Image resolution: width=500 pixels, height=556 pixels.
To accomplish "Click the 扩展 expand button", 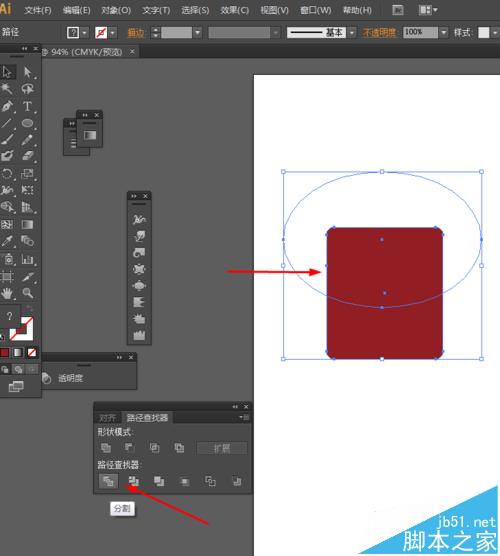I will tap(222, 448).
